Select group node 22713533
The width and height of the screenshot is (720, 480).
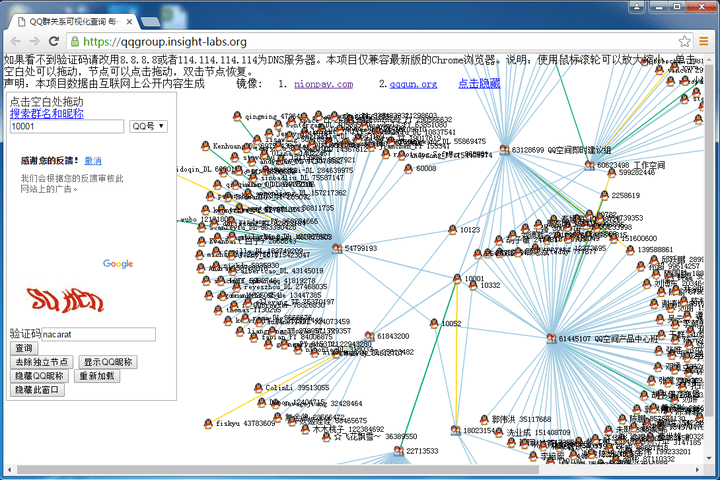[x=399, y=451]
